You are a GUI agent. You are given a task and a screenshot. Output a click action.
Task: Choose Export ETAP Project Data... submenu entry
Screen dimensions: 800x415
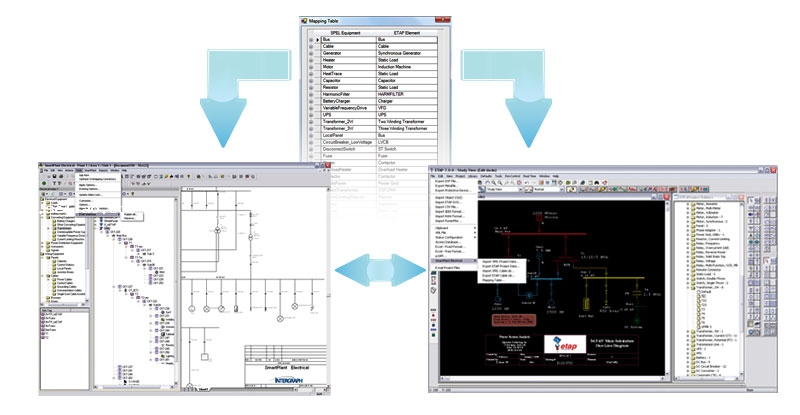[x=501, y=266]
